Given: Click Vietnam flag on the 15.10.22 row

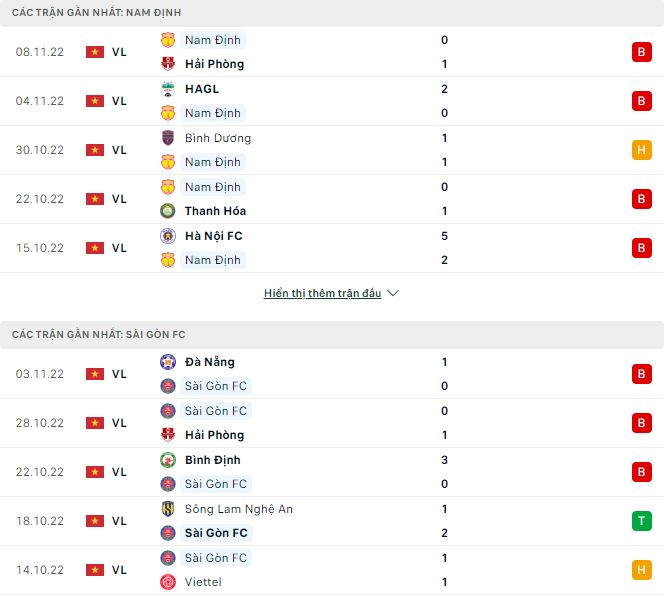Looking at the screenshot, I should point(95,248).
